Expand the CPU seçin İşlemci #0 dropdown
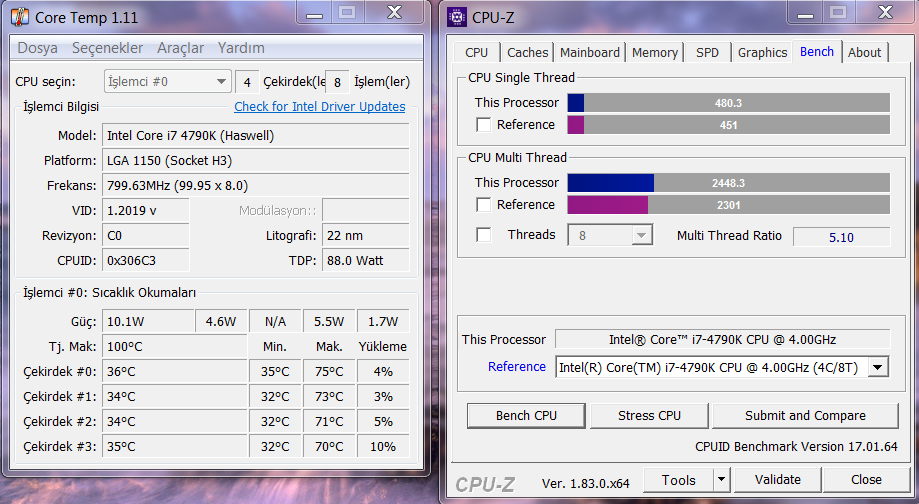919x504 pixels. coord(167,81)
